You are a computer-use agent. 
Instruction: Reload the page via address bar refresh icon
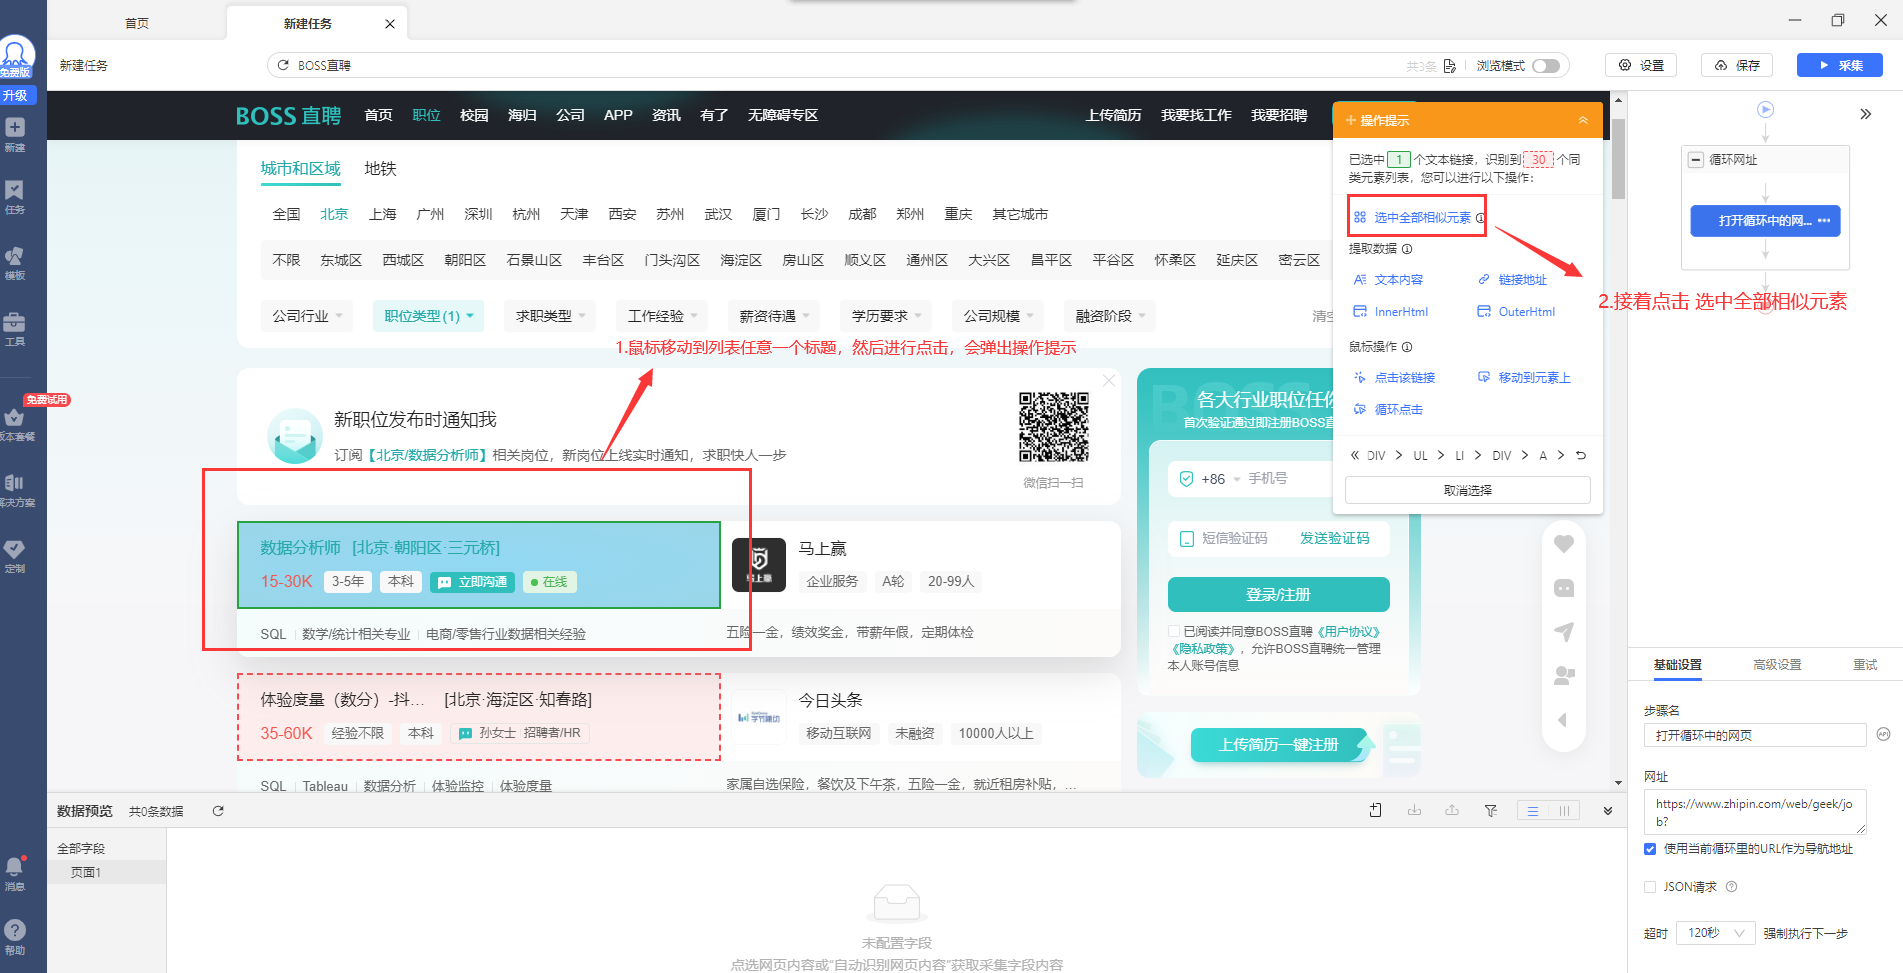[x=283, y=65]
